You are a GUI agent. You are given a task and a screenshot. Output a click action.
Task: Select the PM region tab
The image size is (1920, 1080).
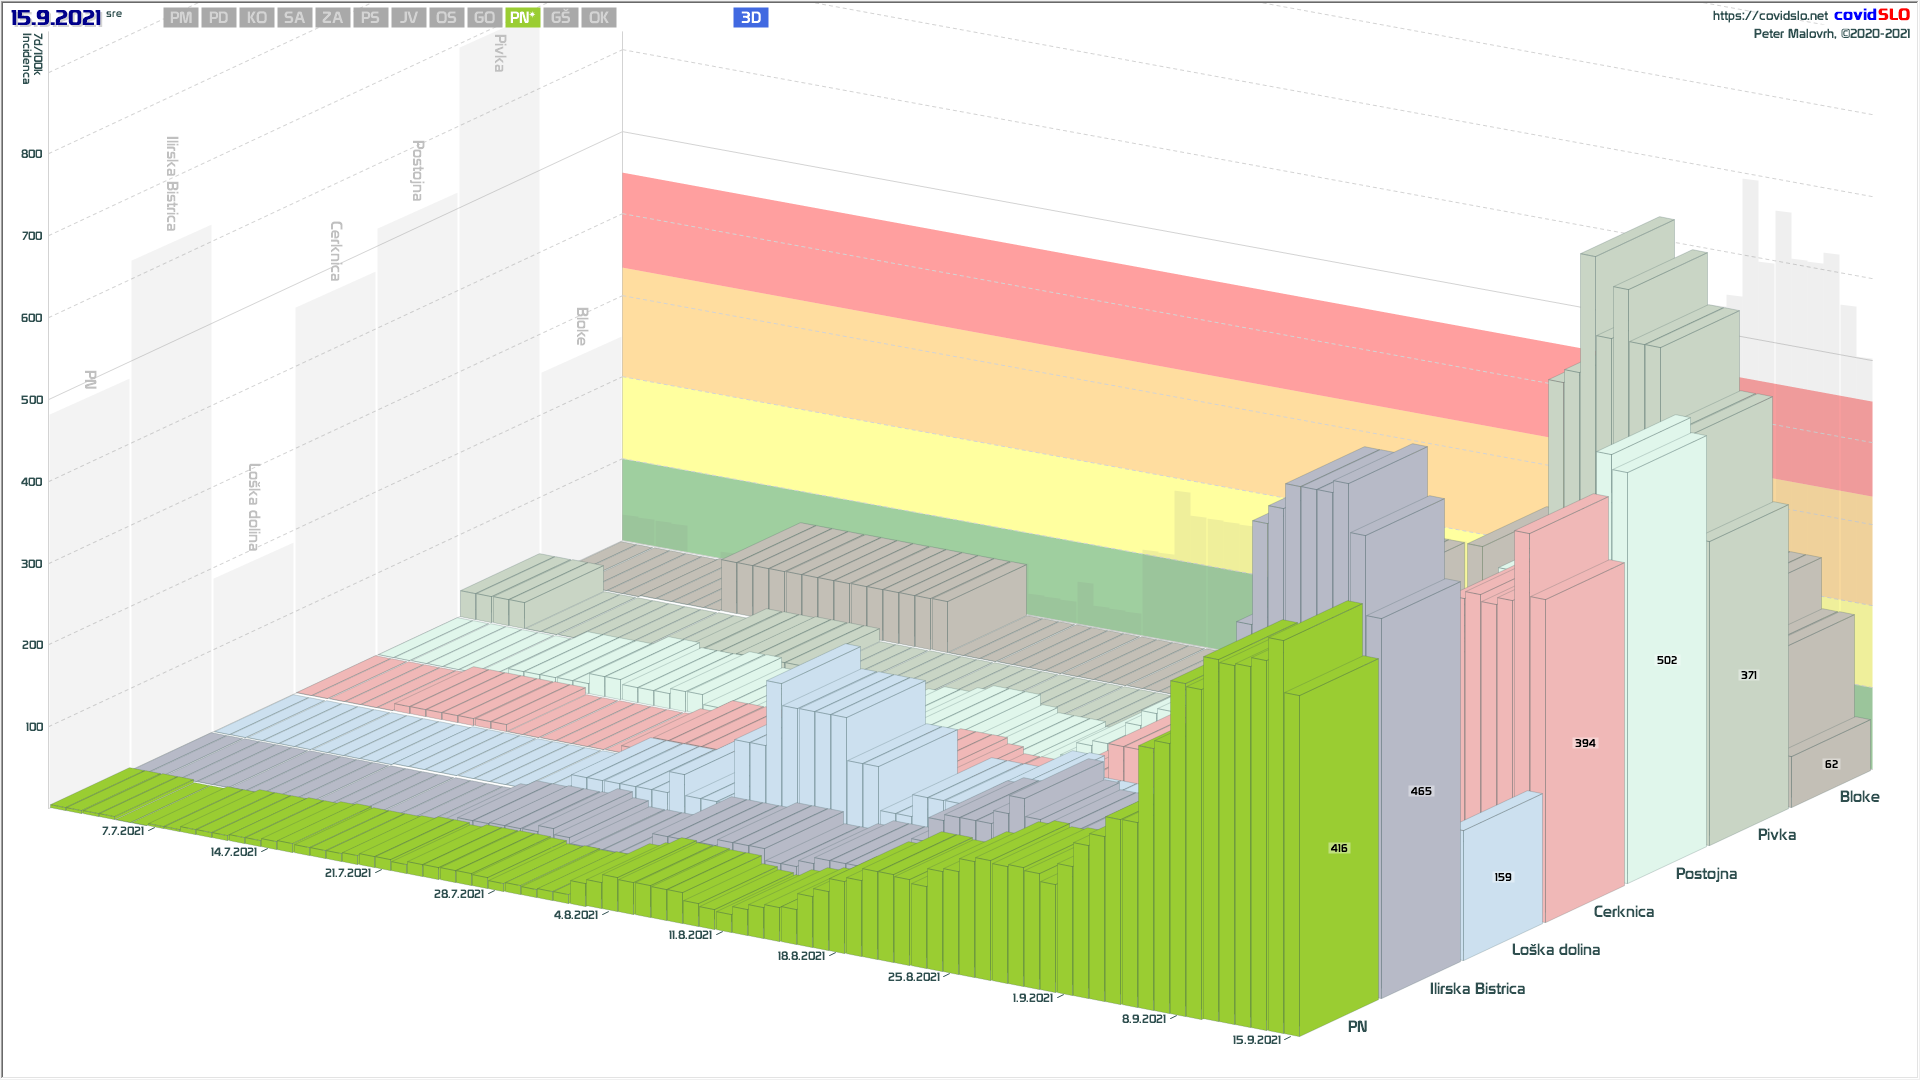(181, 18)
